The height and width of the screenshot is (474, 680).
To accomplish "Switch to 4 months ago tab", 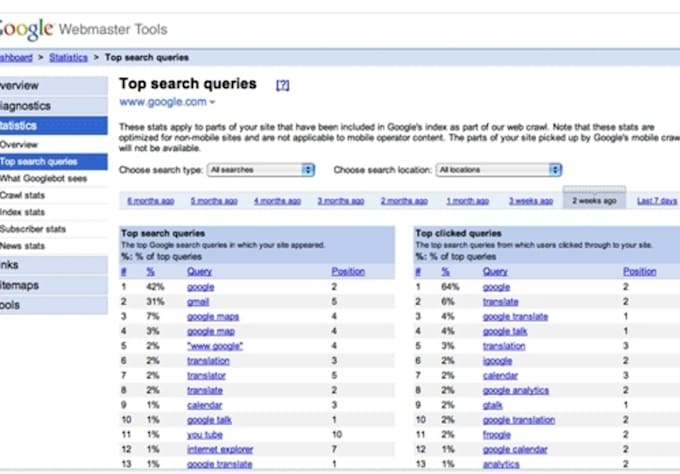I will coord(277,201).
